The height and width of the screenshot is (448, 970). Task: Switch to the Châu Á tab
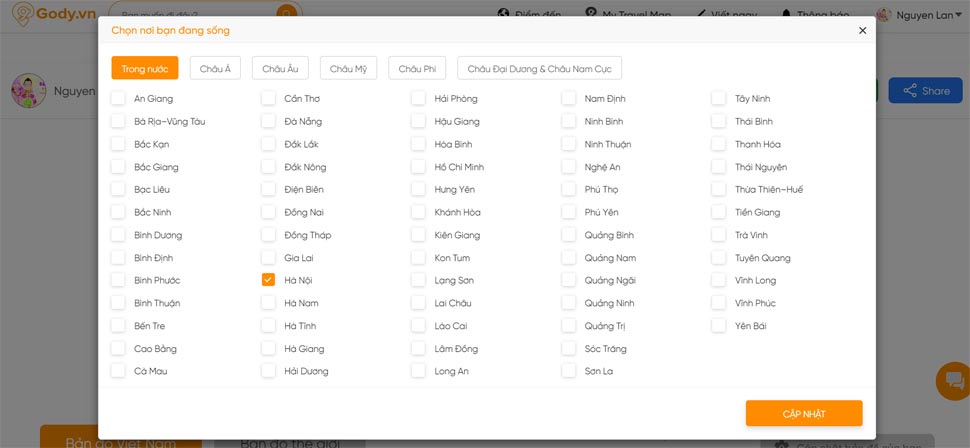(x=215, y=68)
